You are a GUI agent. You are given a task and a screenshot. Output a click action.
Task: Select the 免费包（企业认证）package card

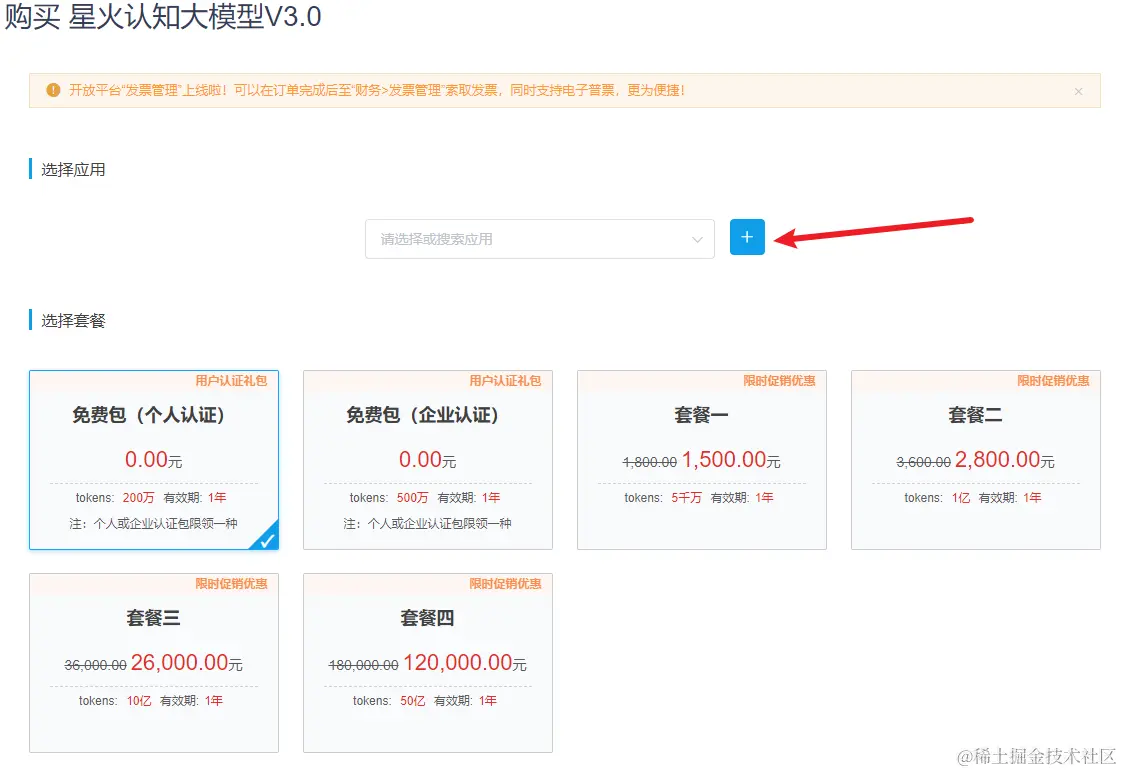coord(428,460)
